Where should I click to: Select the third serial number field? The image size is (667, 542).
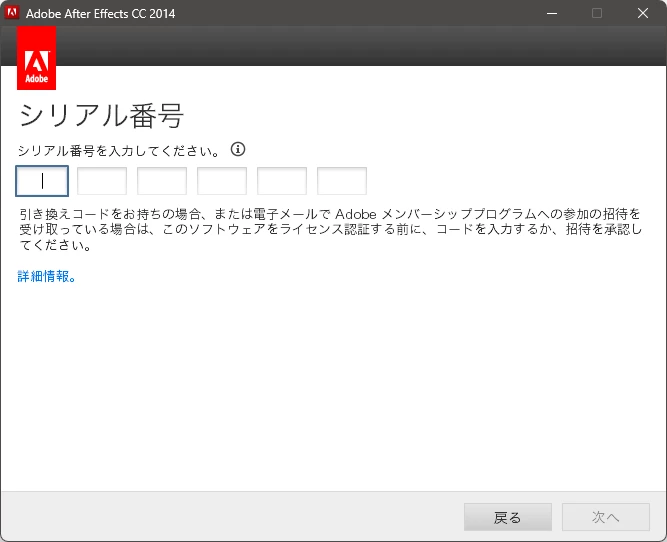162,181
